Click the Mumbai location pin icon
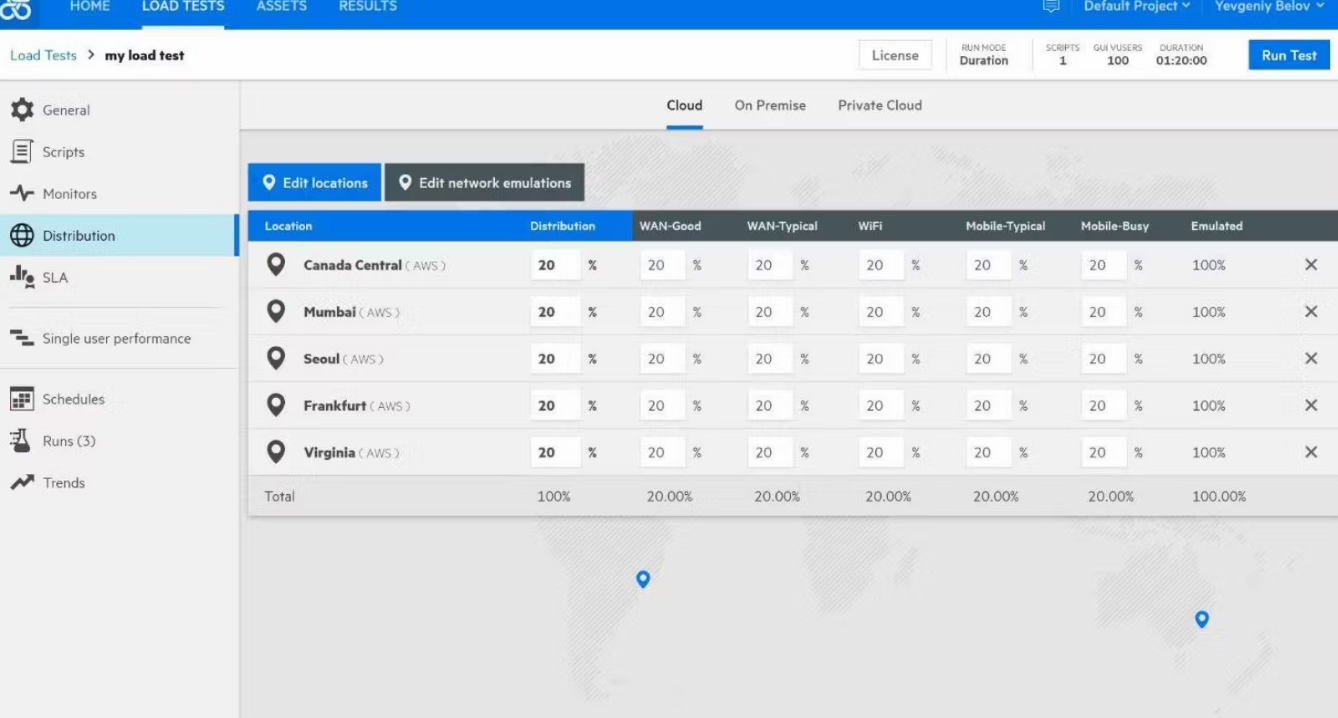Screen dimensions: 1338x718 tap(276, 312)
